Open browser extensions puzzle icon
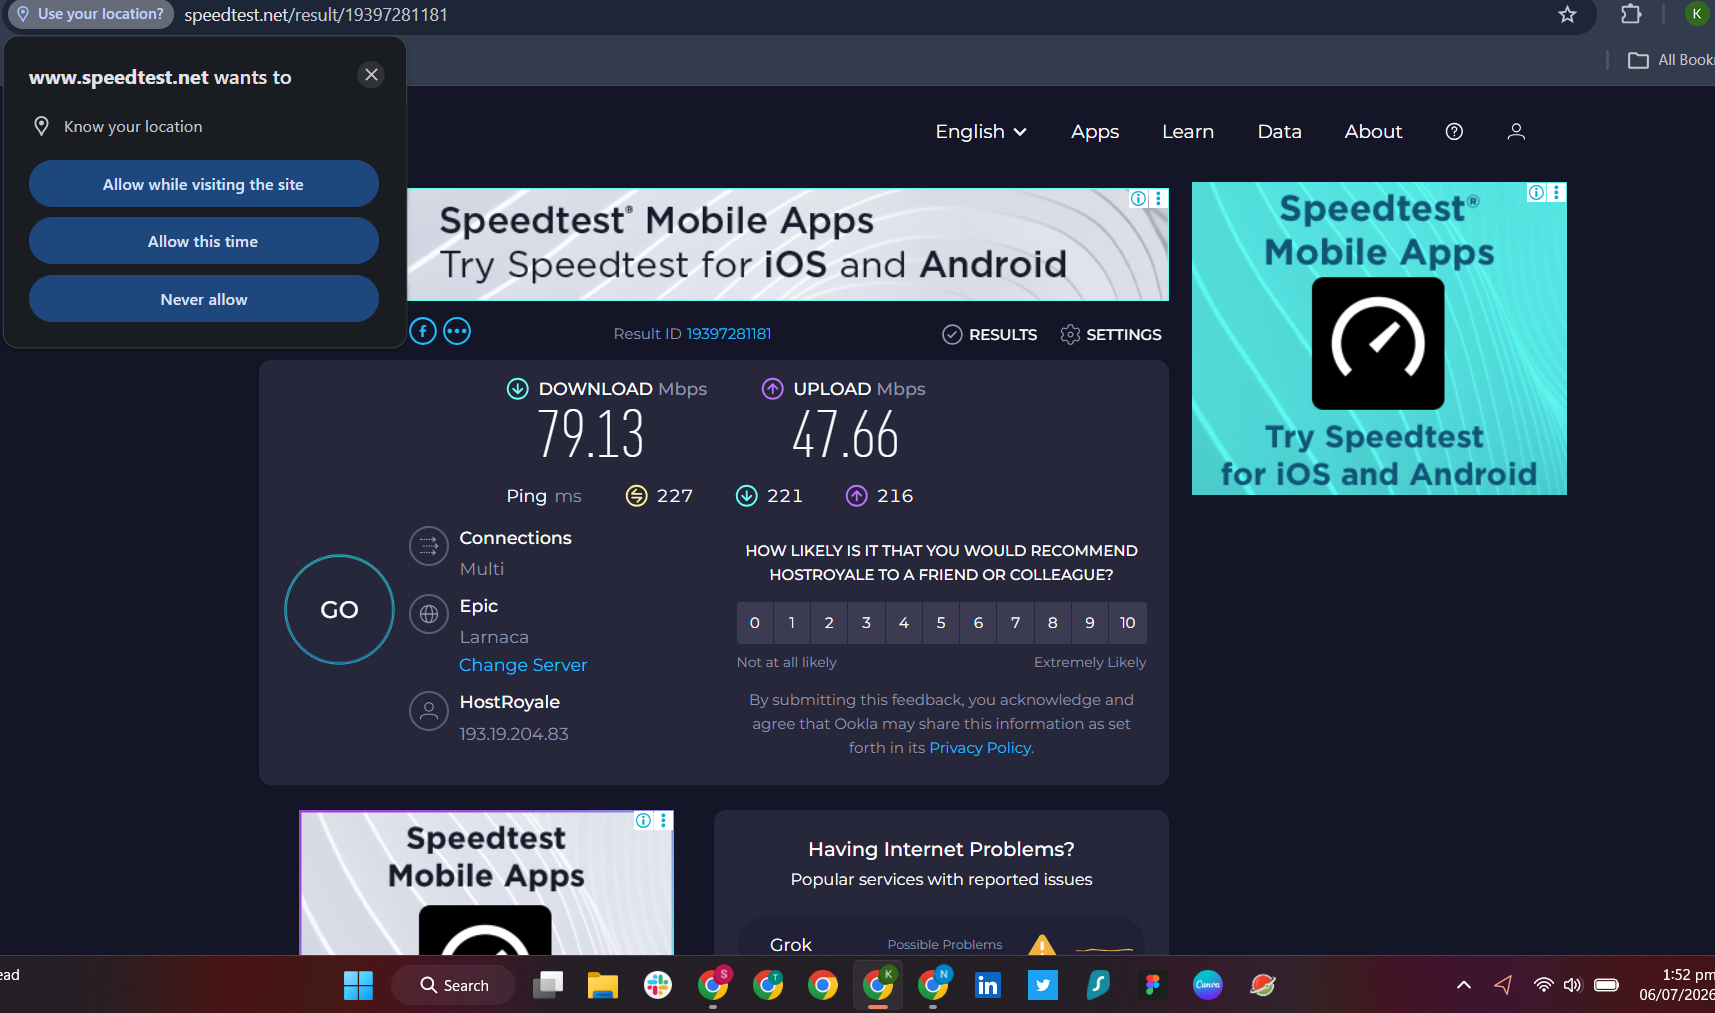Screen dimensions: 1715x1013 point(1631,14)
